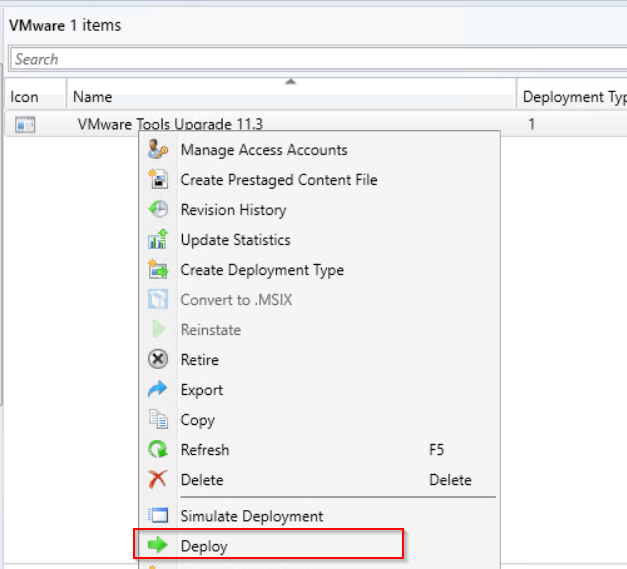This screenshot has height=569, width=627.
Task: Choose Revision History from the menu
Action: pos(233,210)
